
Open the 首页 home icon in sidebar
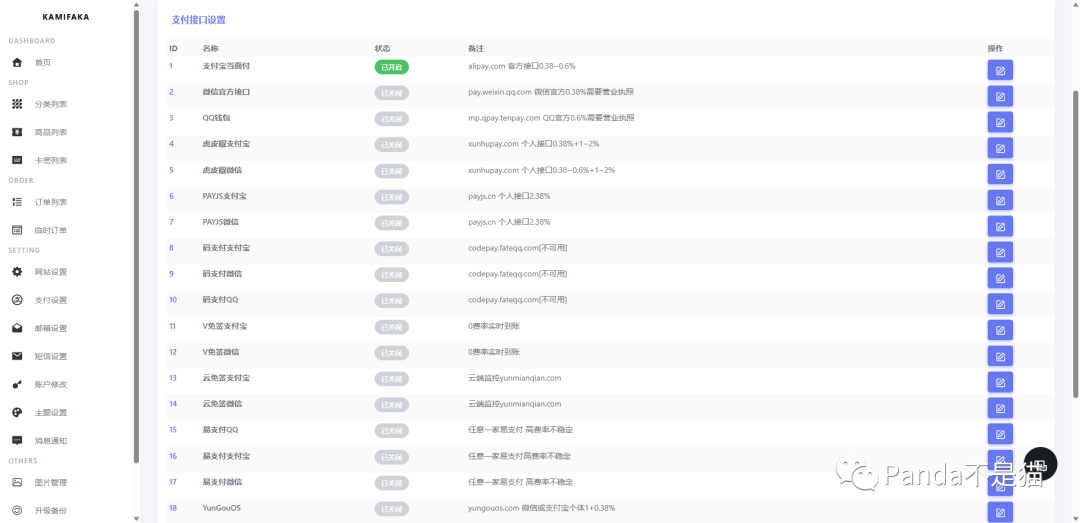pyautogui.click(x=18, y=63)
